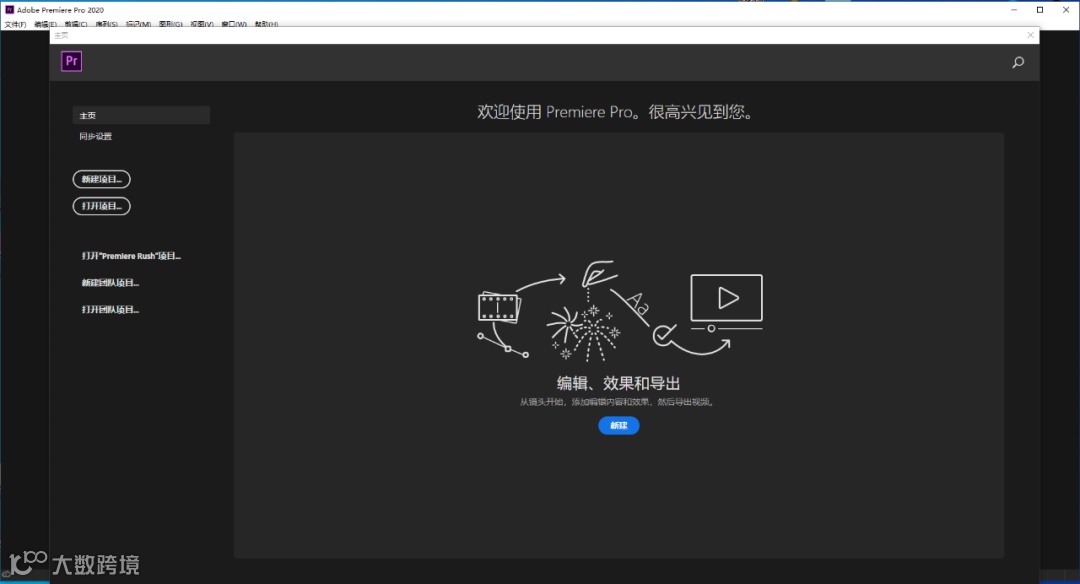Open the 窗口(W) menu
The width and height of the screenshot is (1080, 584).
pos(233,24)
